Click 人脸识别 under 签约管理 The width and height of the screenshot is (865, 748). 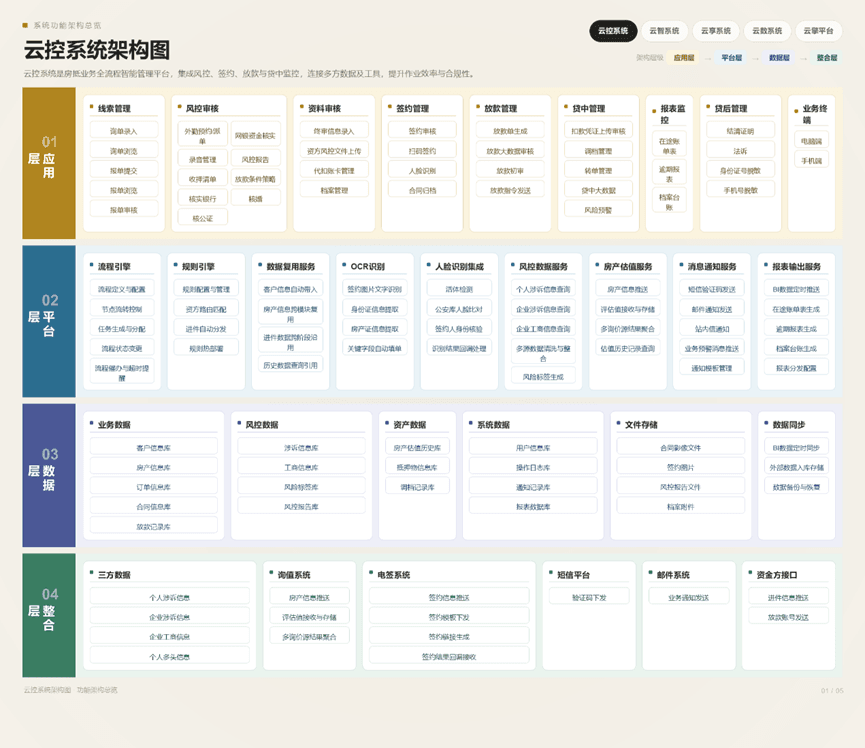(422, 171)
